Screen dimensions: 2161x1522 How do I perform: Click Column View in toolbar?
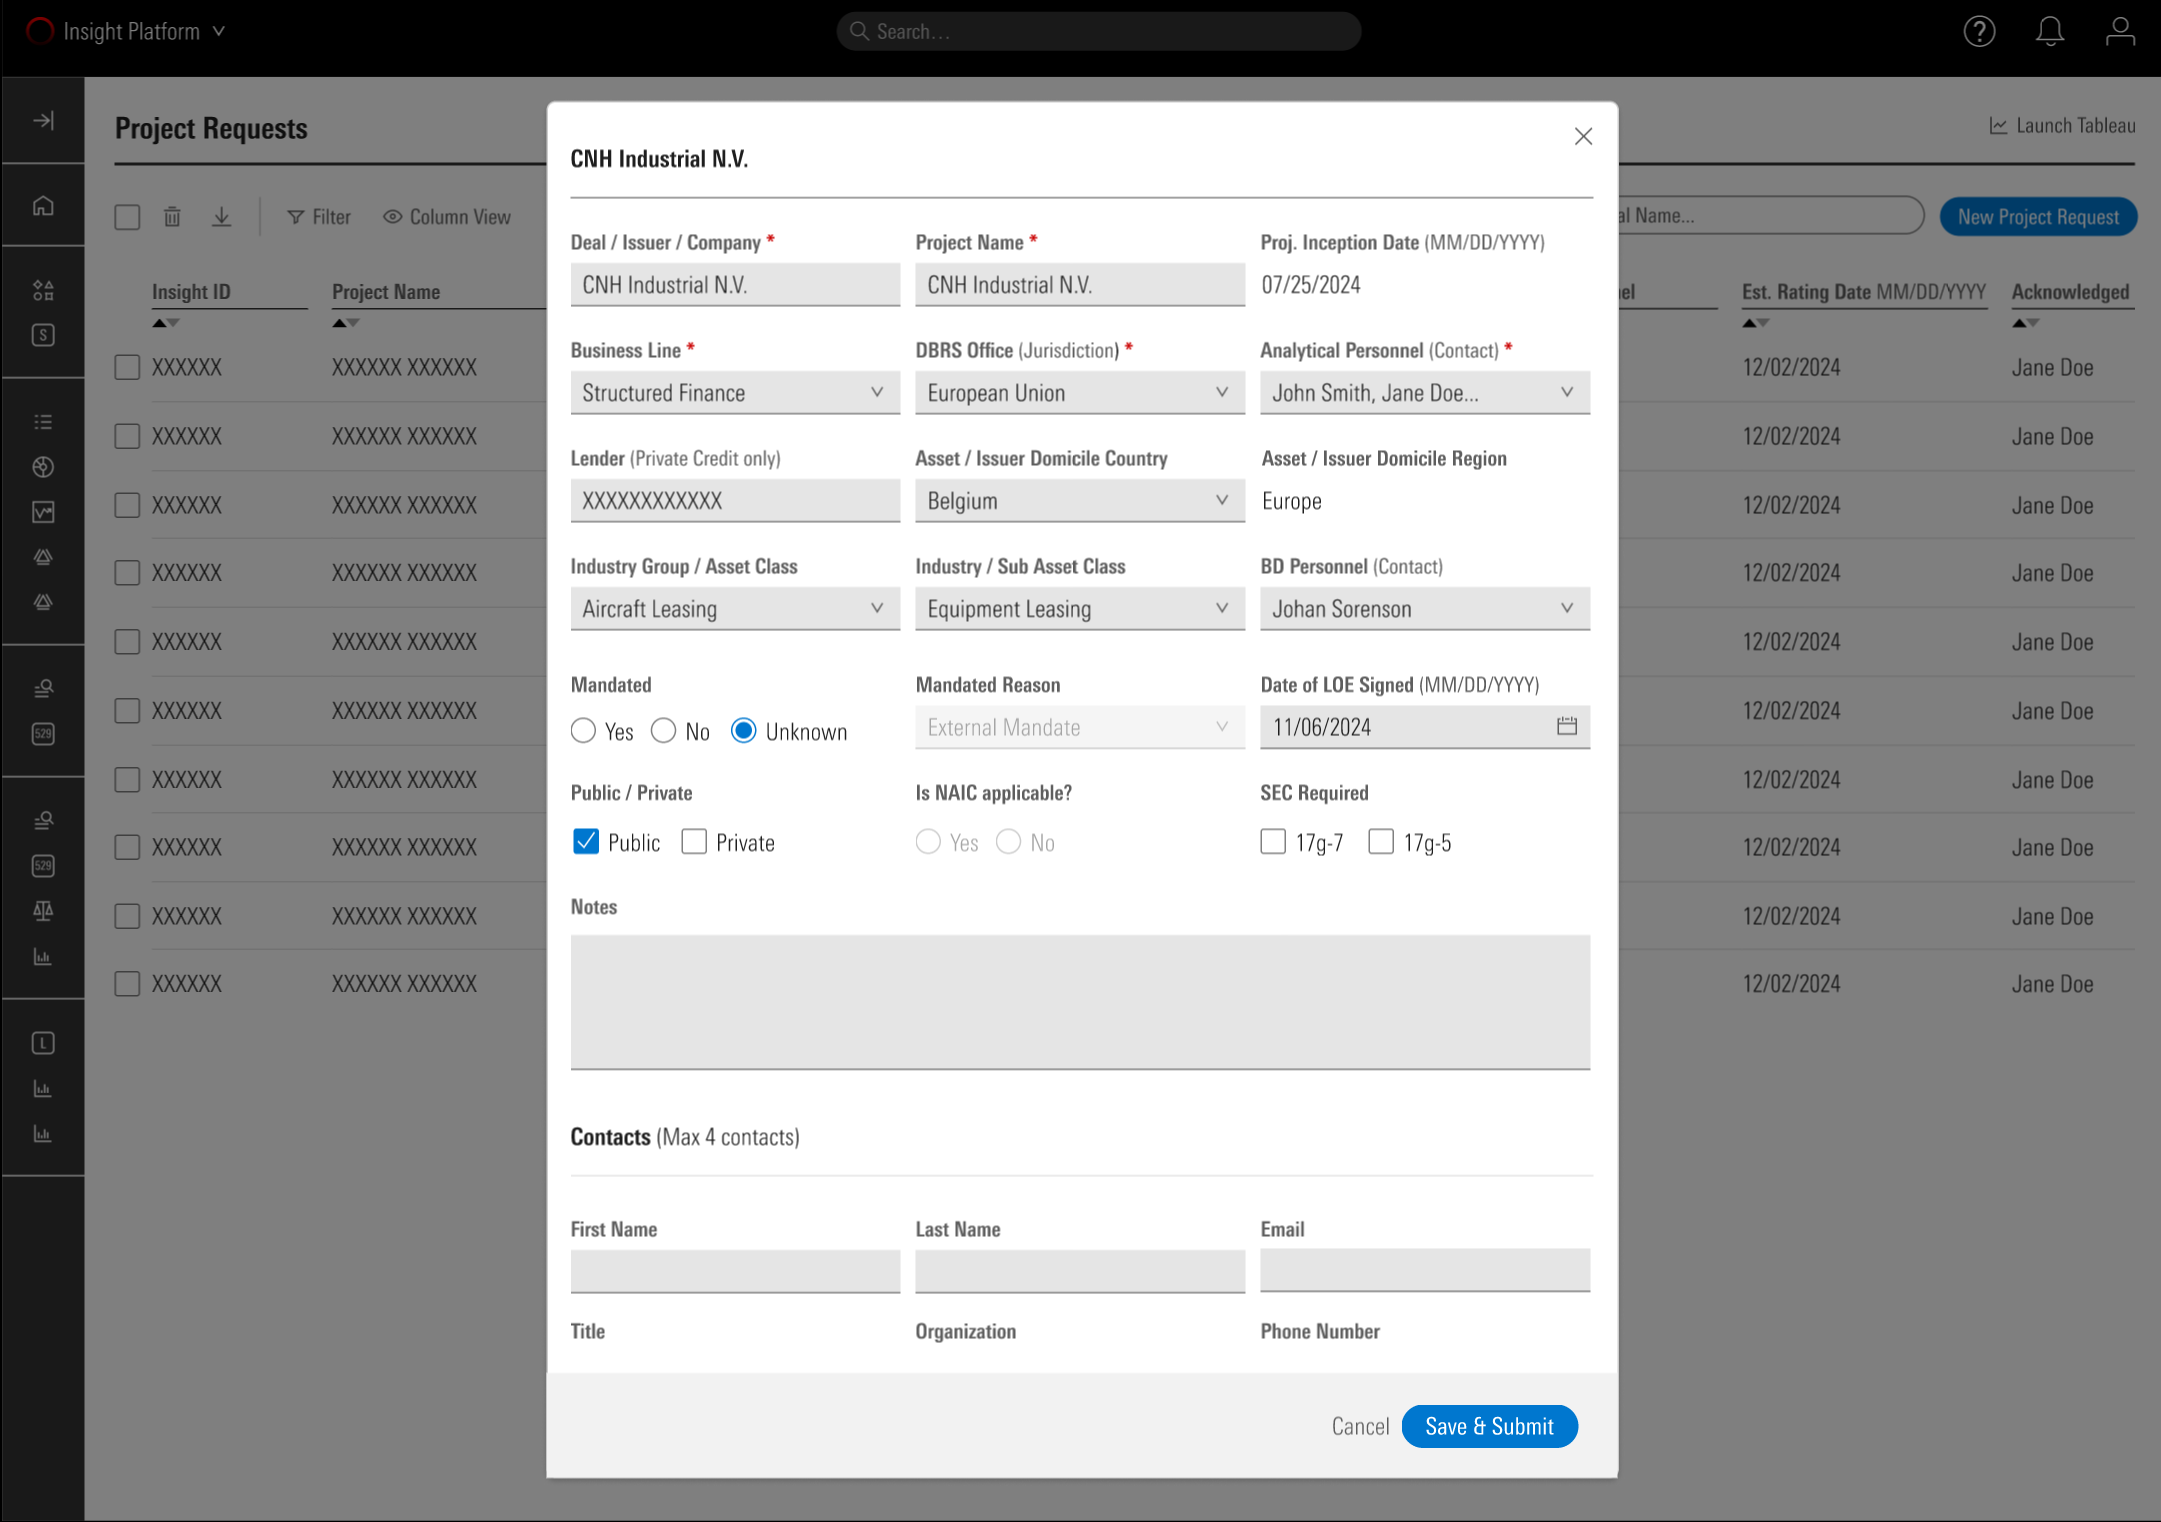click(x=447, y=217)
